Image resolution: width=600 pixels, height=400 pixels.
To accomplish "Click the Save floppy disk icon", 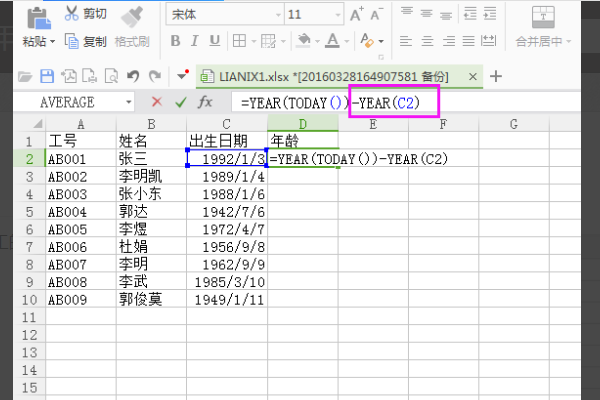I will click(47, 77).
